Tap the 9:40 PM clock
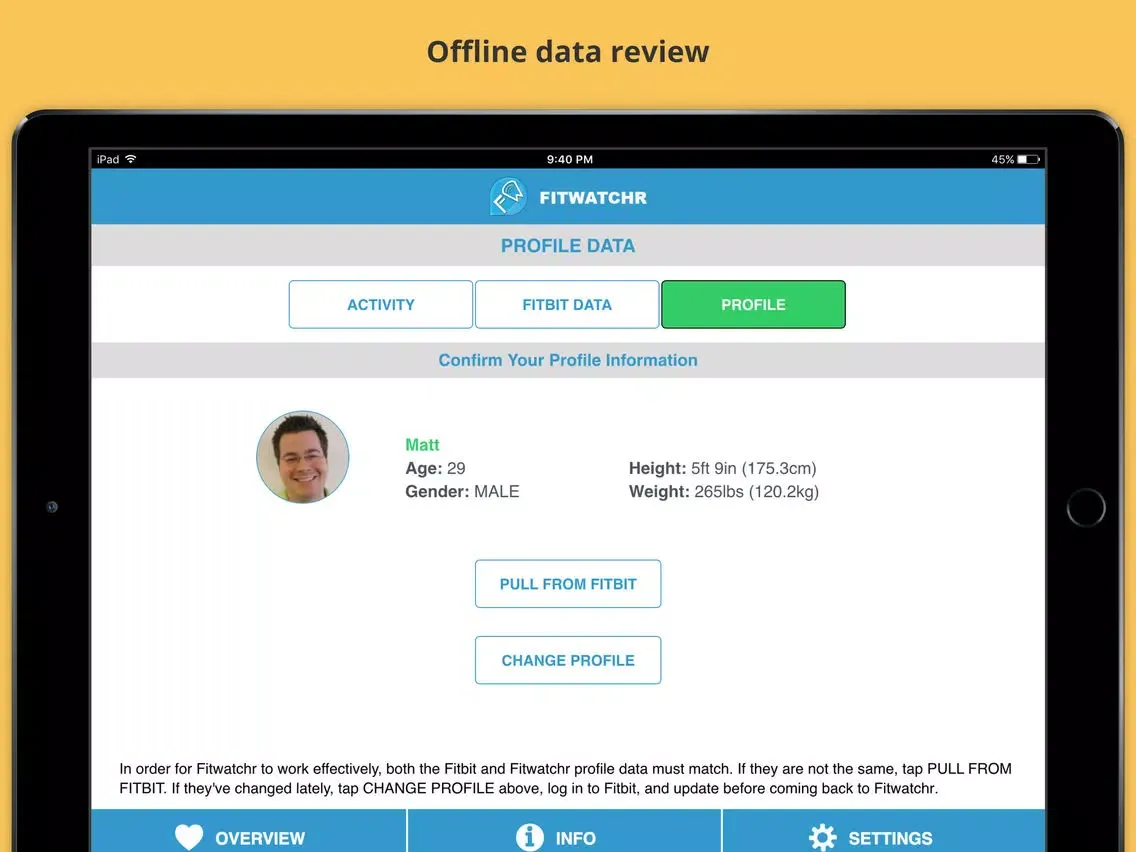The height and width of the screenshot is (852, 1136). pyautogui.click(x=569, y=159)
